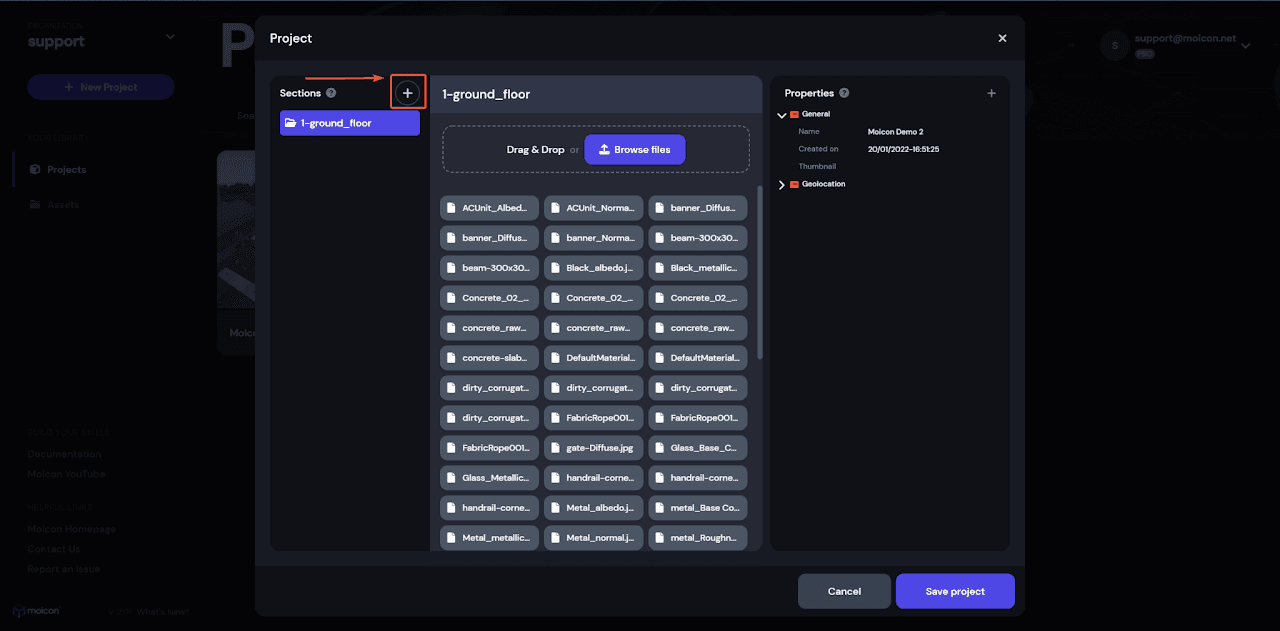
Task: Open the support workspace dropdown
Action: (x=169, y=37)
